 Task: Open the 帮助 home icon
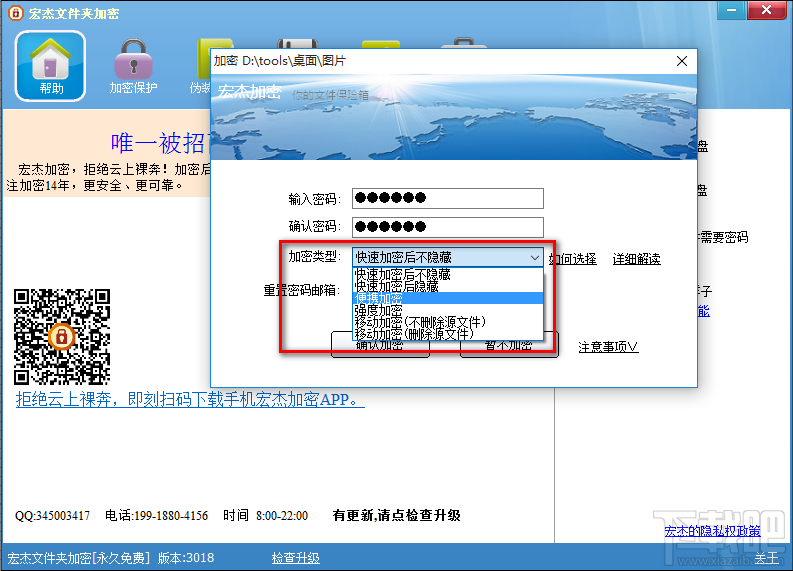click(50, 66)
